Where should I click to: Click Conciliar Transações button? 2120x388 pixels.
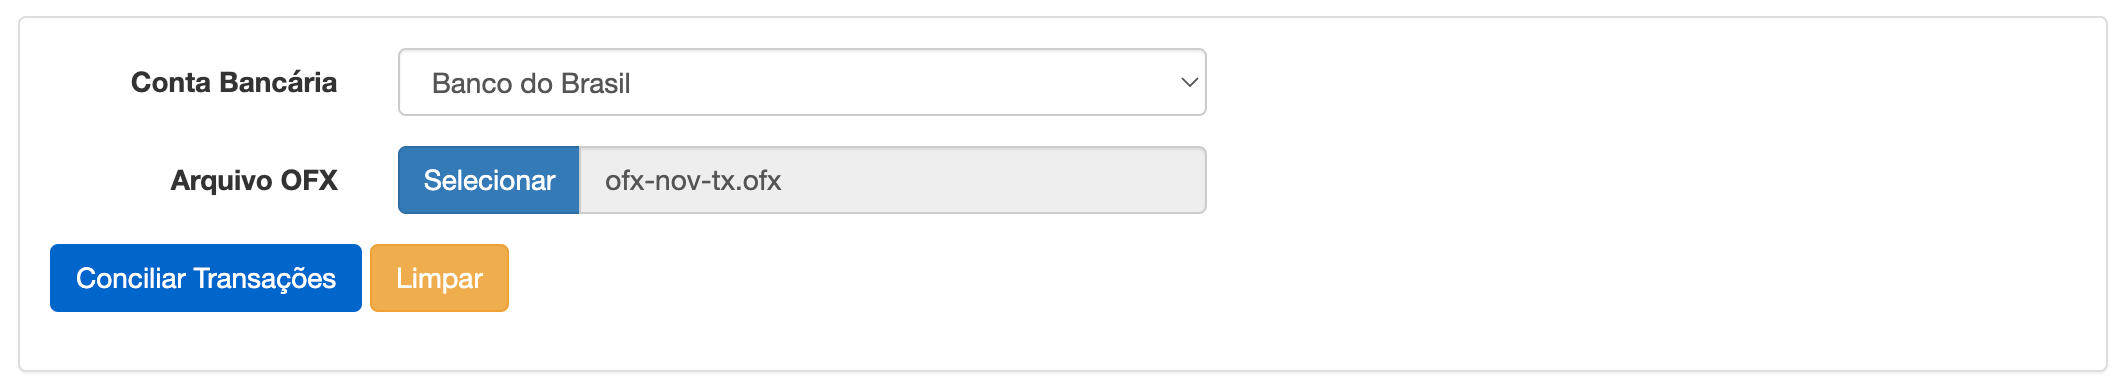click(206, 278)
